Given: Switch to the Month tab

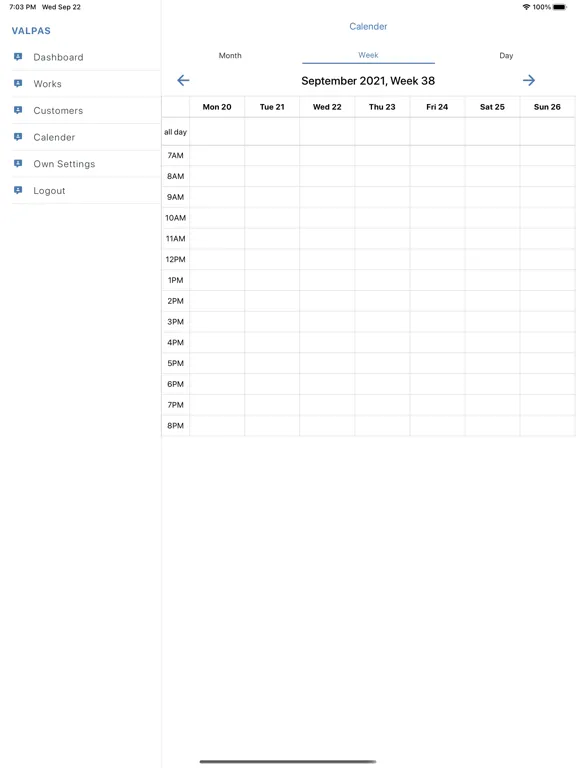Looking at the screenshot, I should coord(230,55).
